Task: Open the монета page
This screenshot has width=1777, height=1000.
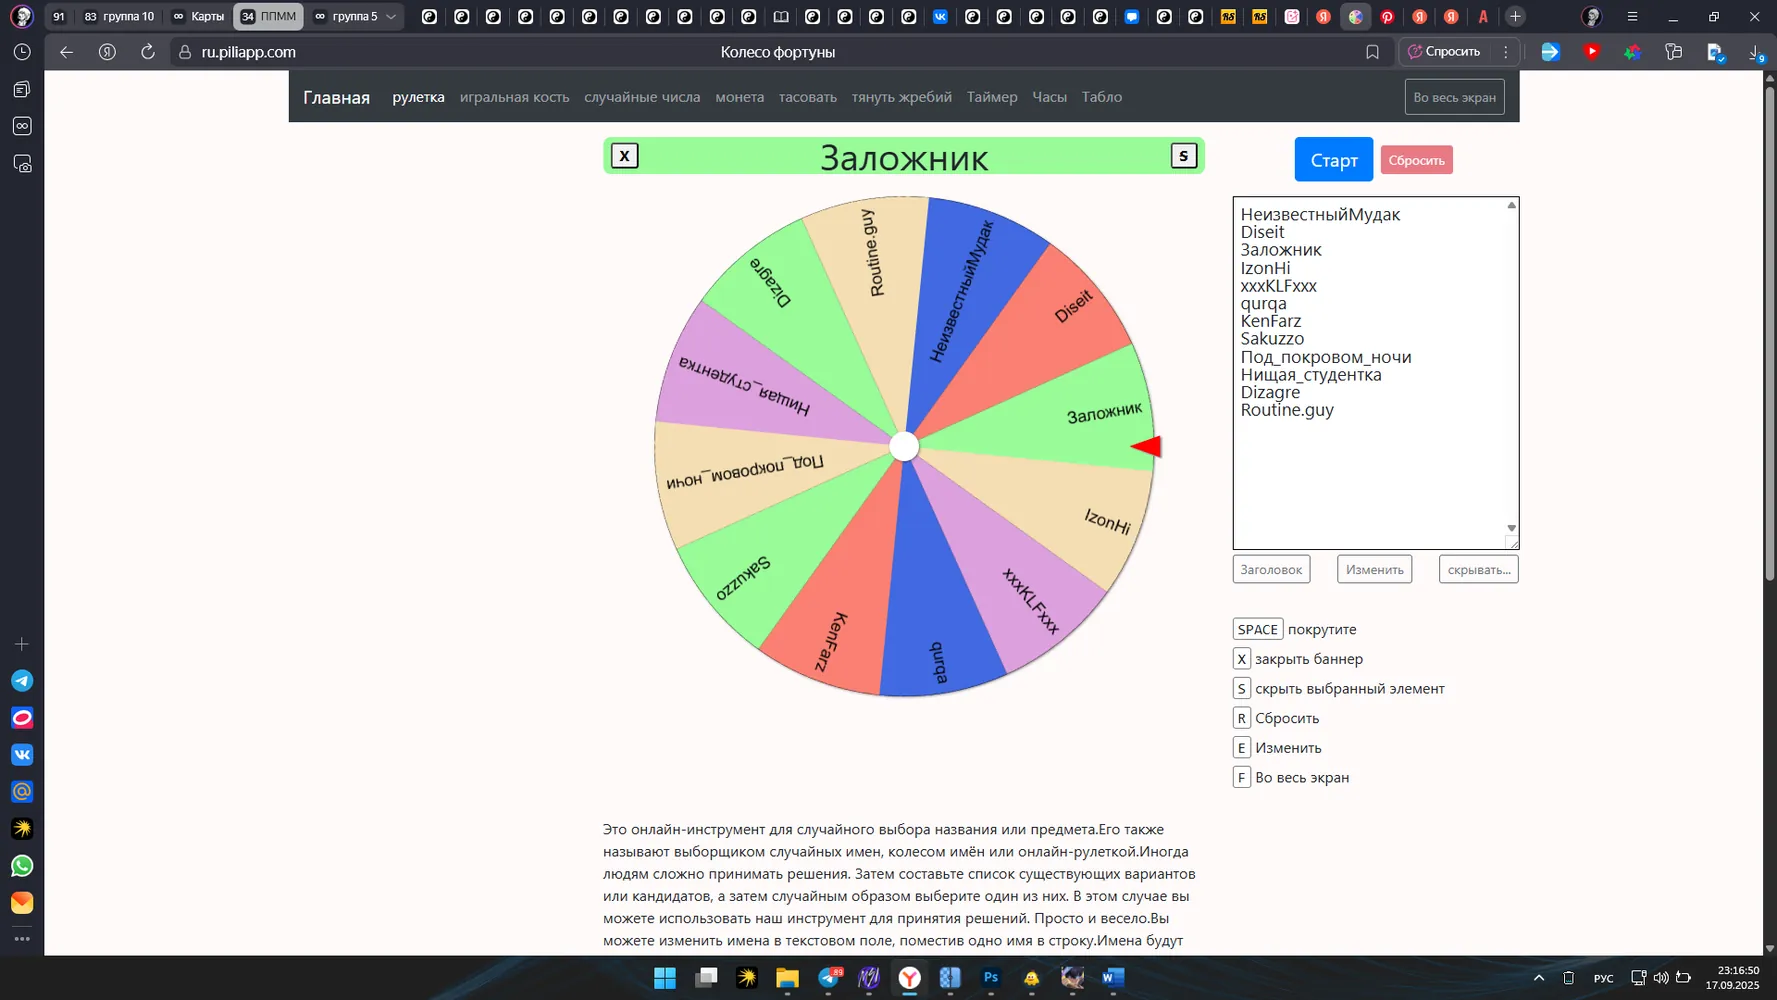Action: [x=739, y=97]
